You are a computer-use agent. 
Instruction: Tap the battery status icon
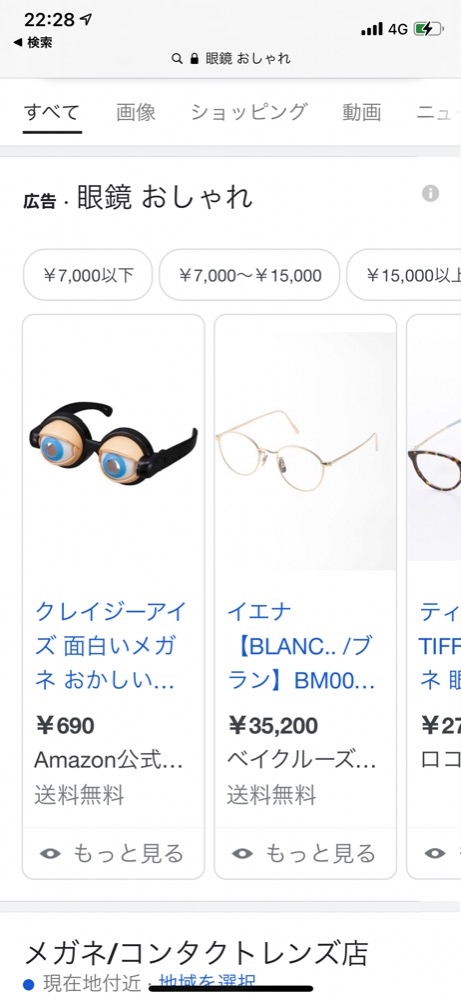428,29
